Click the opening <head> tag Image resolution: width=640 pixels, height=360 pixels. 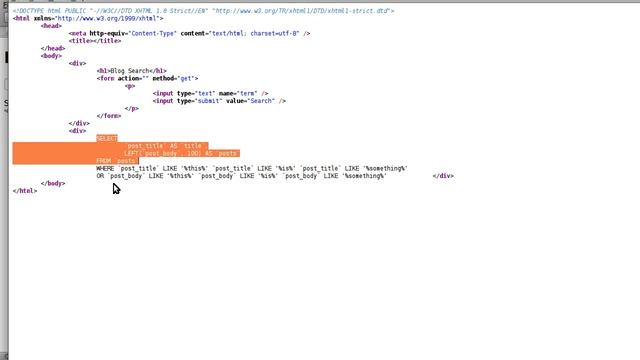[51, 26]
